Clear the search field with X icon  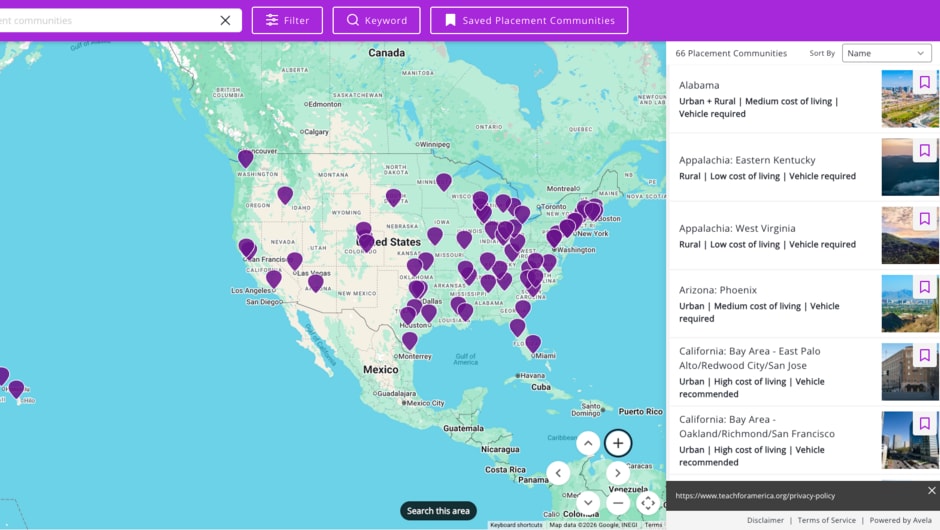(x=225, y=20)
